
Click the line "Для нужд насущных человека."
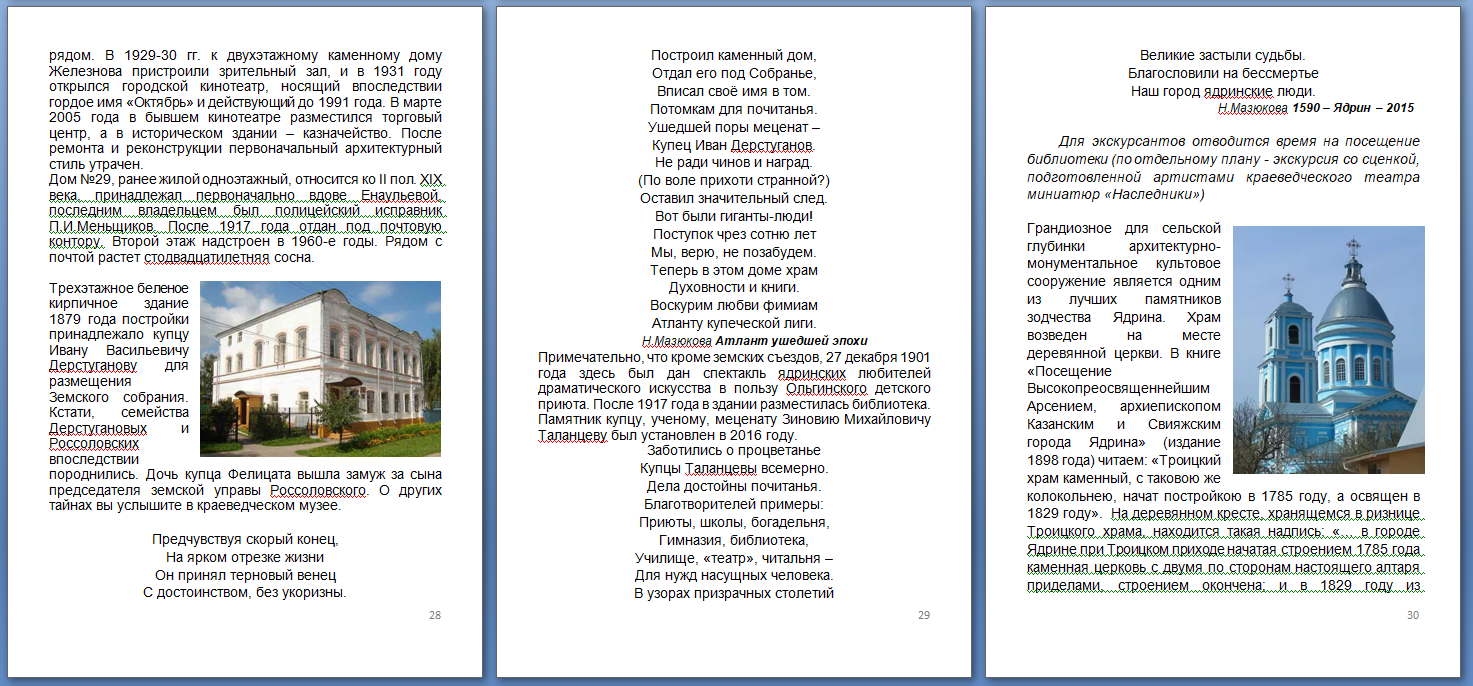(734, 575)
